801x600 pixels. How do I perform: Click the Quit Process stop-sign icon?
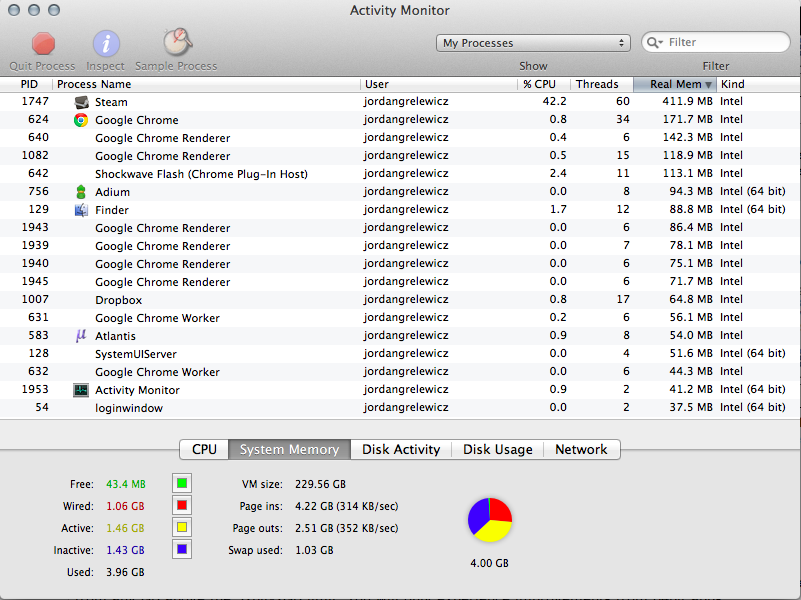pos(43,43)
